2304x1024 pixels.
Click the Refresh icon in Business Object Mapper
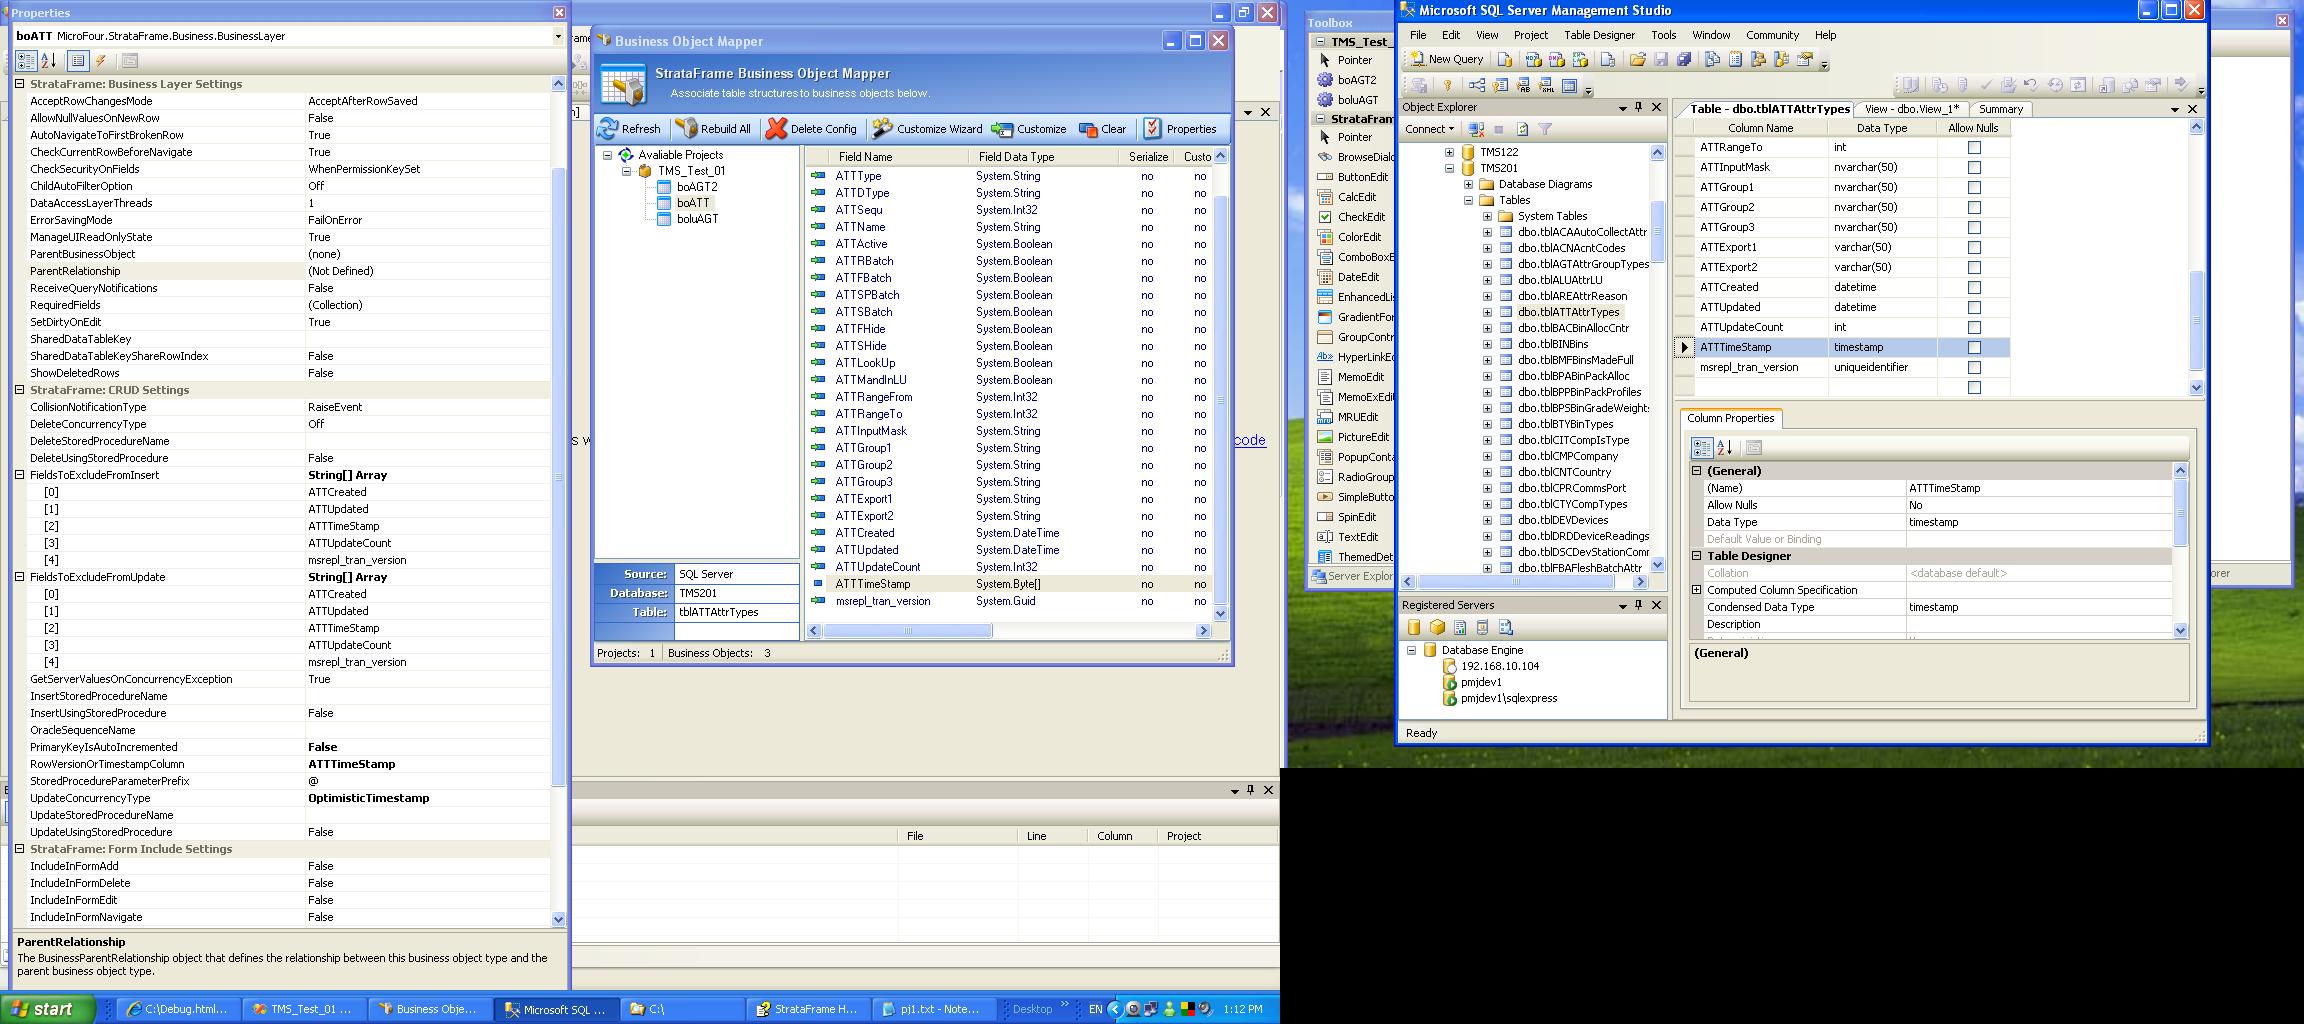(x=609, y=129)
